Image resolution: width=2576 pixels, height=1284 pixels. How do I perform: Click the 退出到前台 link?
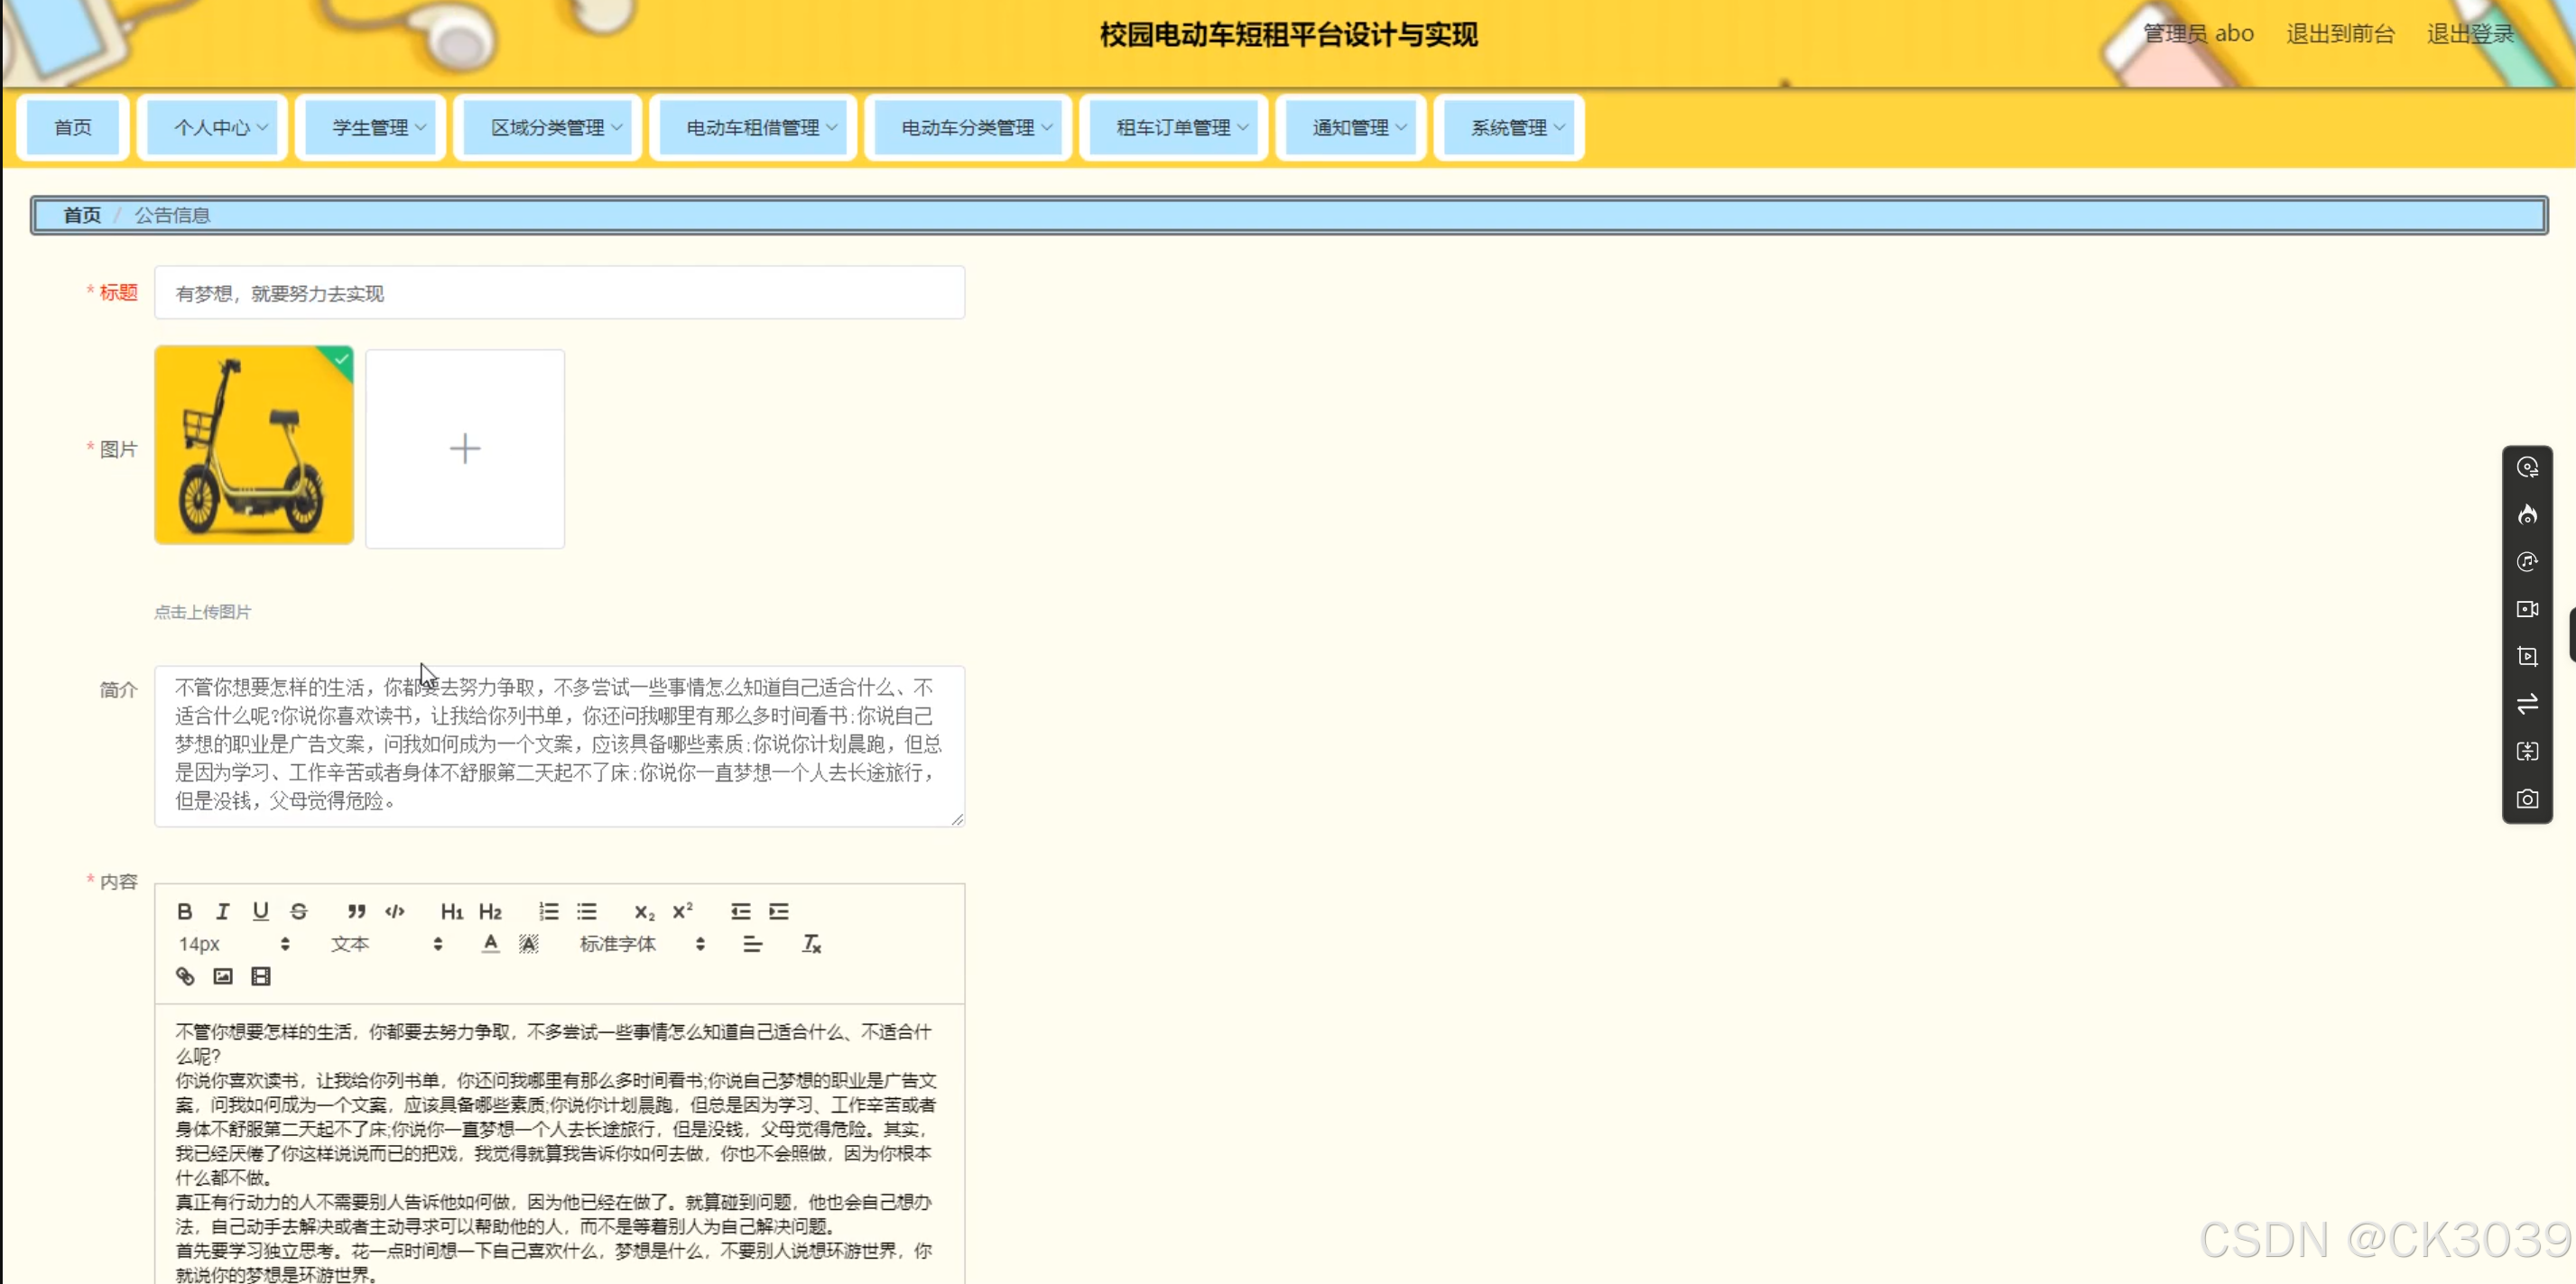click(2339, 34)
